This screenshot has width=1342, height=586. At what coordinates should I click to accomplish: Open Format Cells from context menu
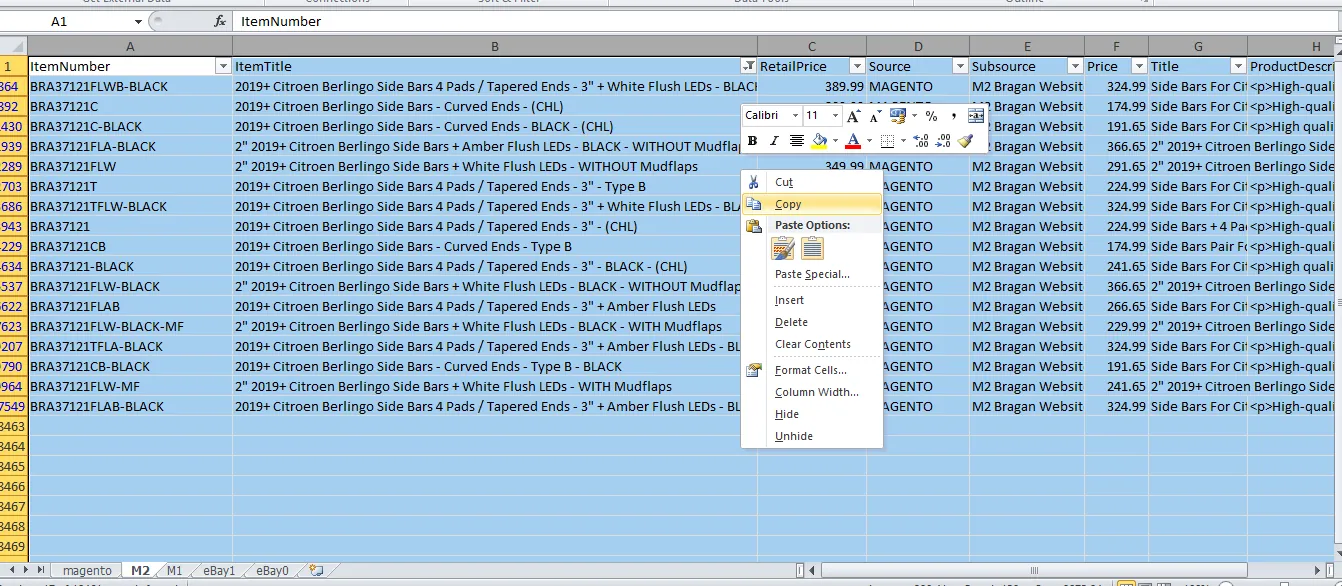pyautogui.click(x=812, y=370)
